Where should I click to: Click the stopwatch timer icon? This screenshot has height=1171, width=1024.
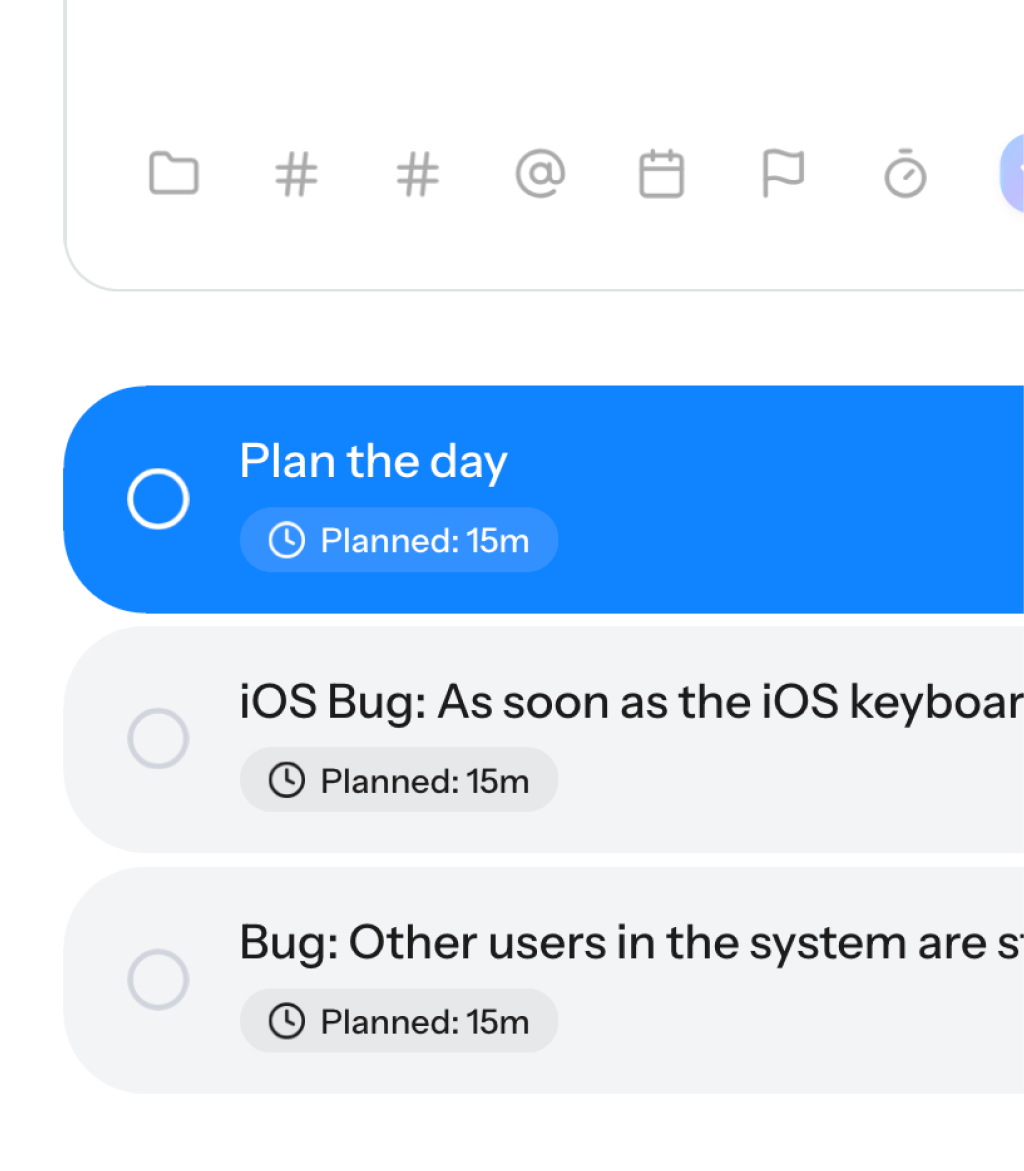(905, 175)
